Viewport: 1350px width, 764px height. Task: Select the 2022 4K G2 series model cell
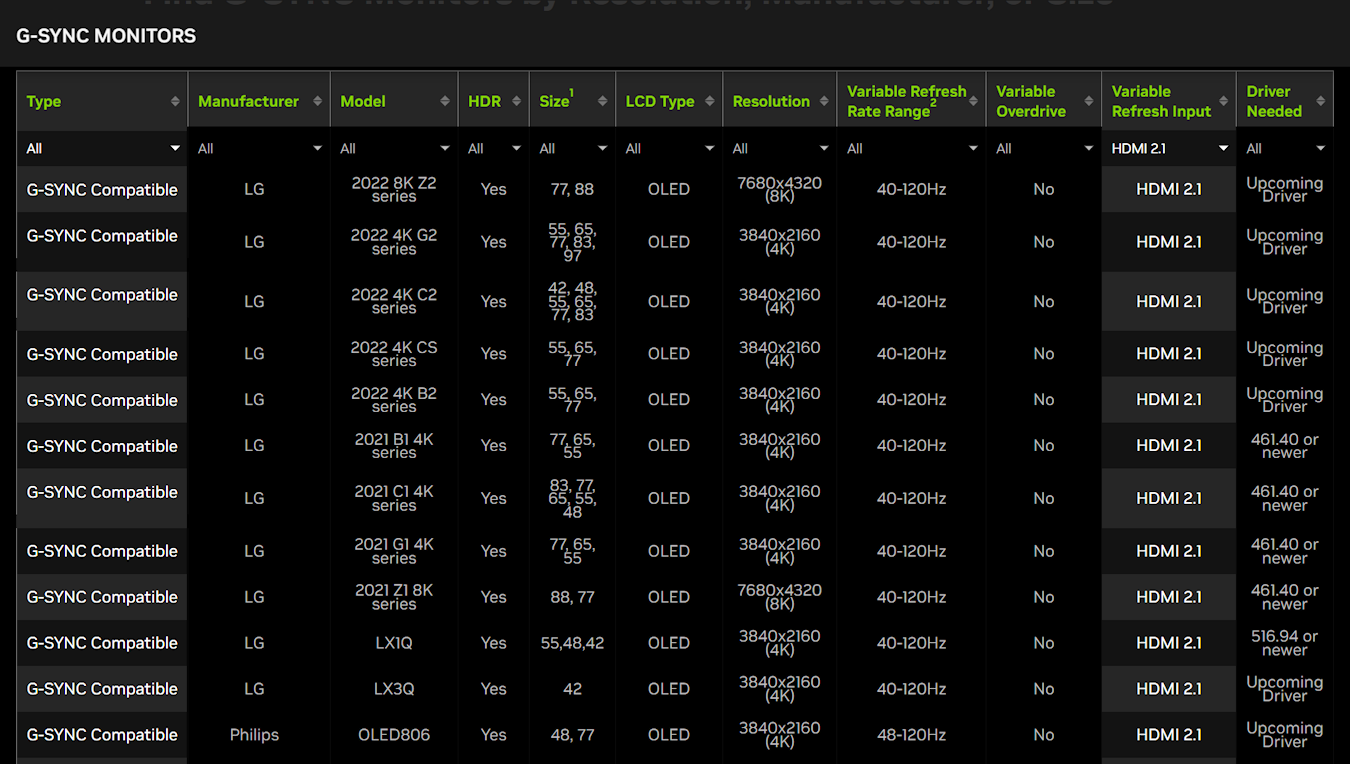394,242
